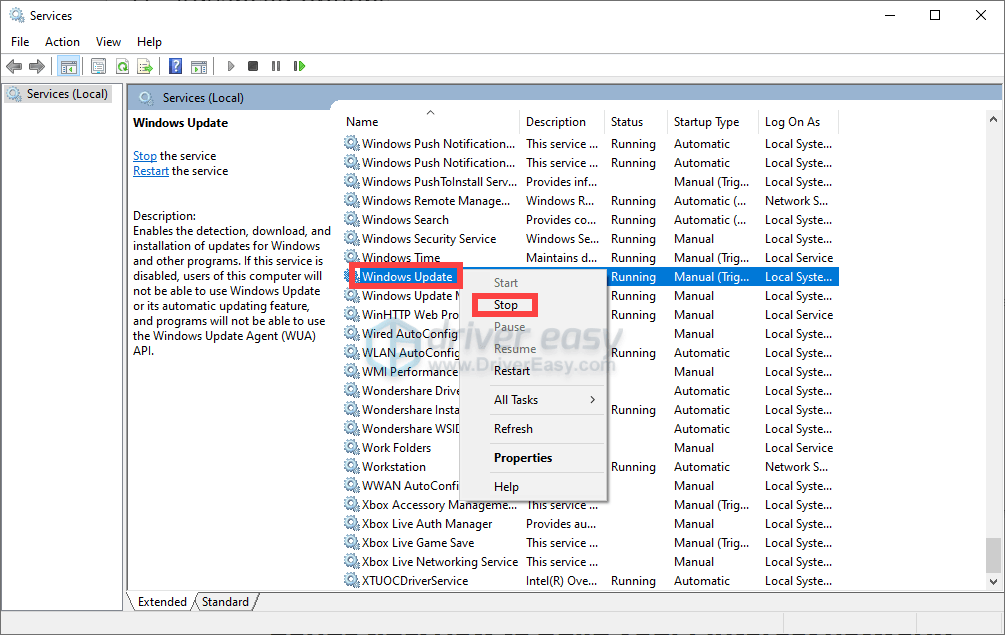Open the Properties toolbar icon
This screenshot has width=1005, height=635.
(99, 66)
